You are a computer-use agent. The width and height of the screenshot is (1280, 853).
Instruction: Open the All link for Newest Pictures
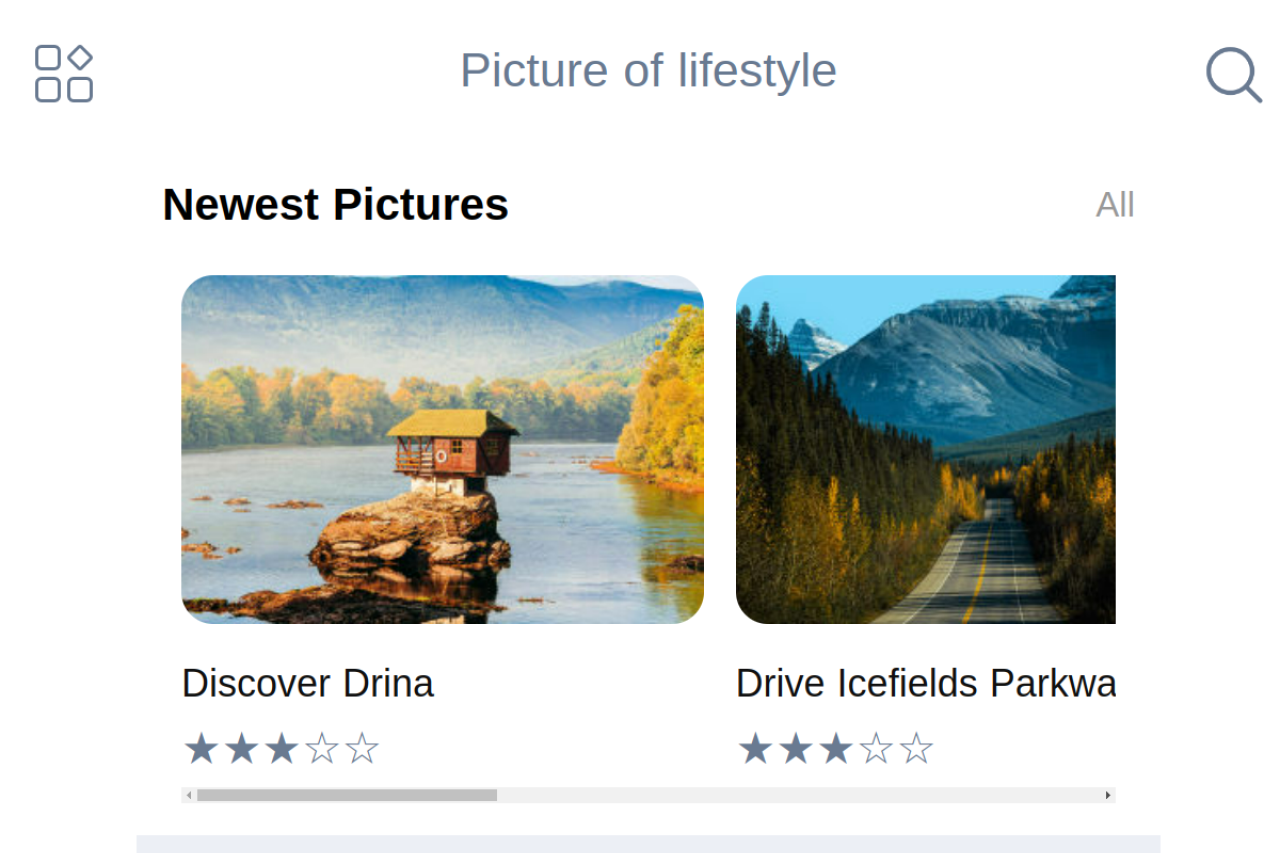click(1115, 205)
